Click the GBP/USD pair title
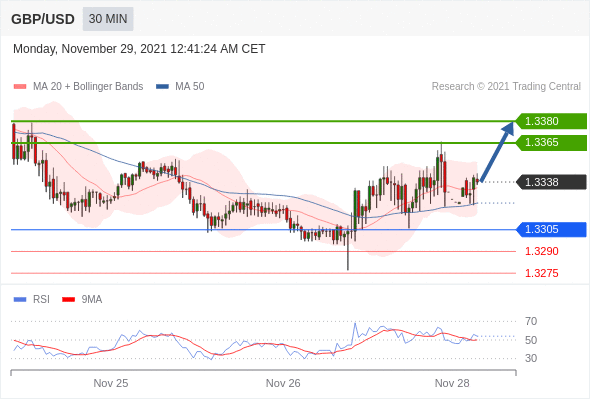Image resolution: width=590 pixels, height=400 pixels. pos(43,19)
